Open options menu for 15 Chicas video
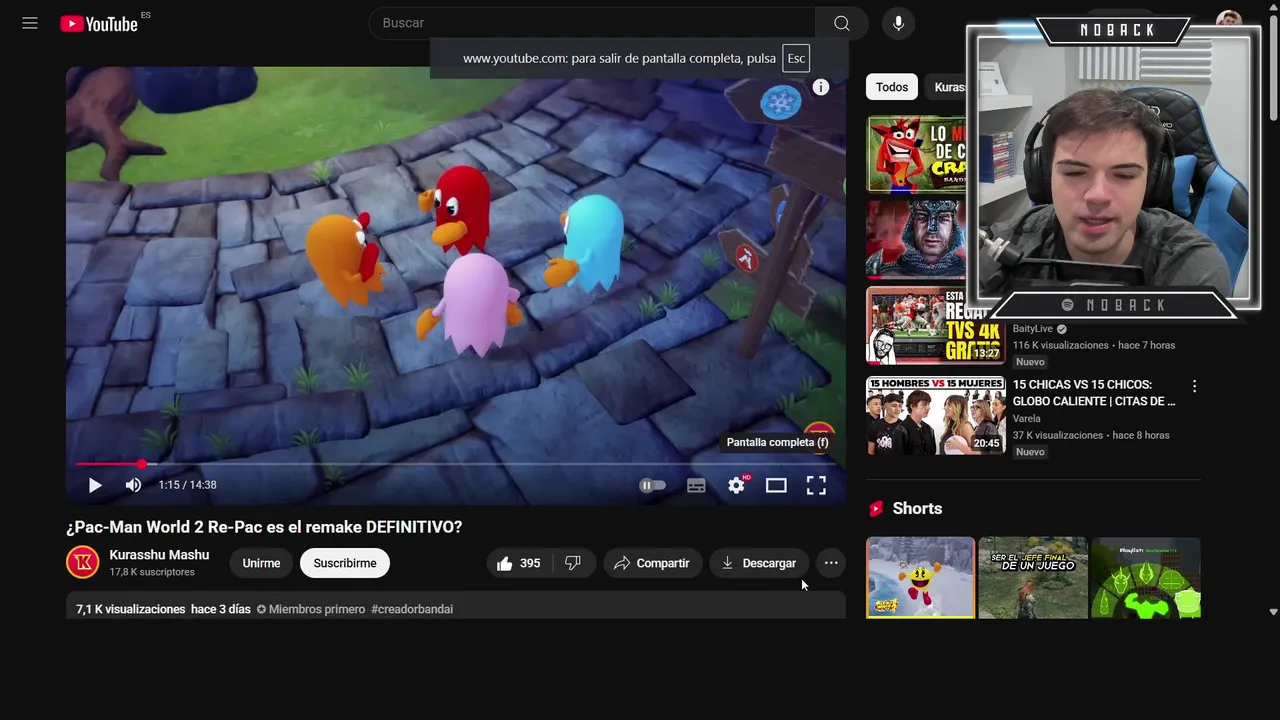This screenshot has height=720, width=1280. coord(1194,386)
